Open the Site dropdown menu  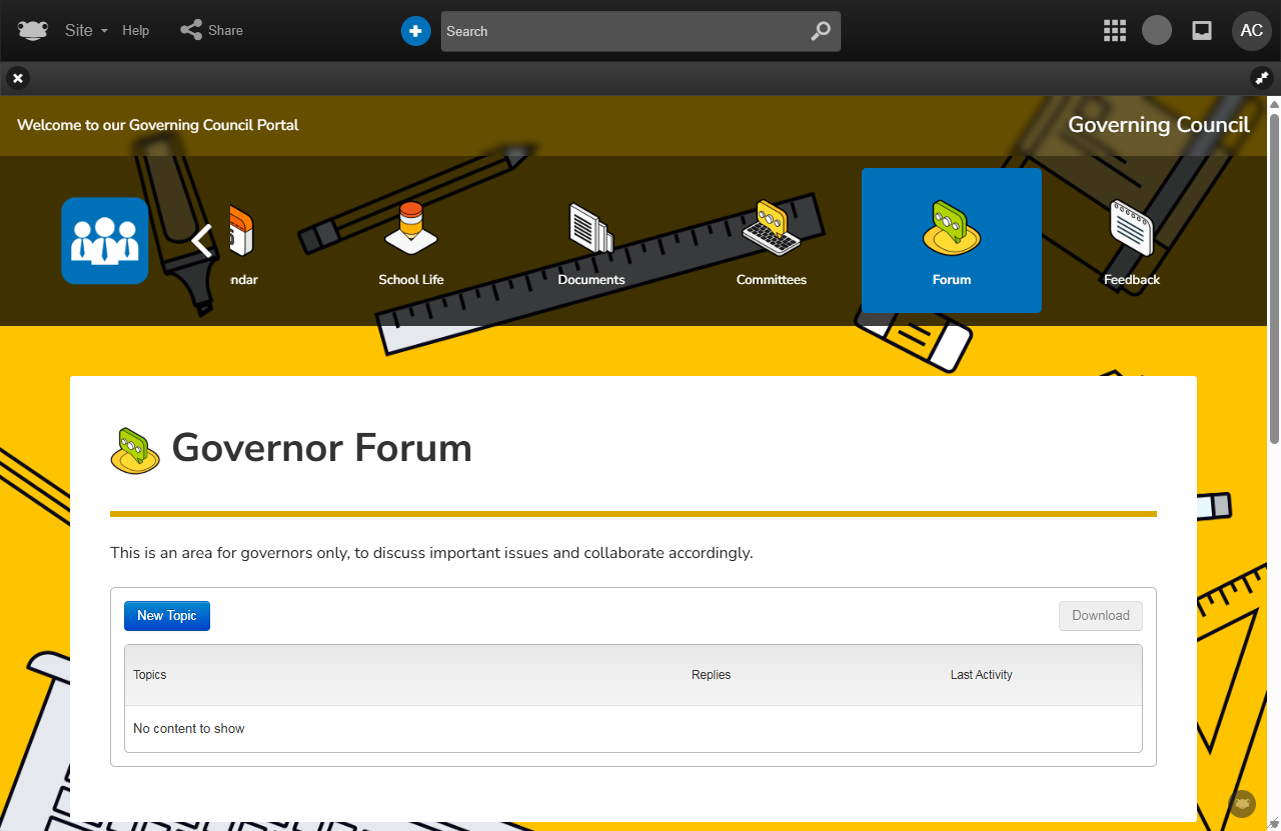86,30
